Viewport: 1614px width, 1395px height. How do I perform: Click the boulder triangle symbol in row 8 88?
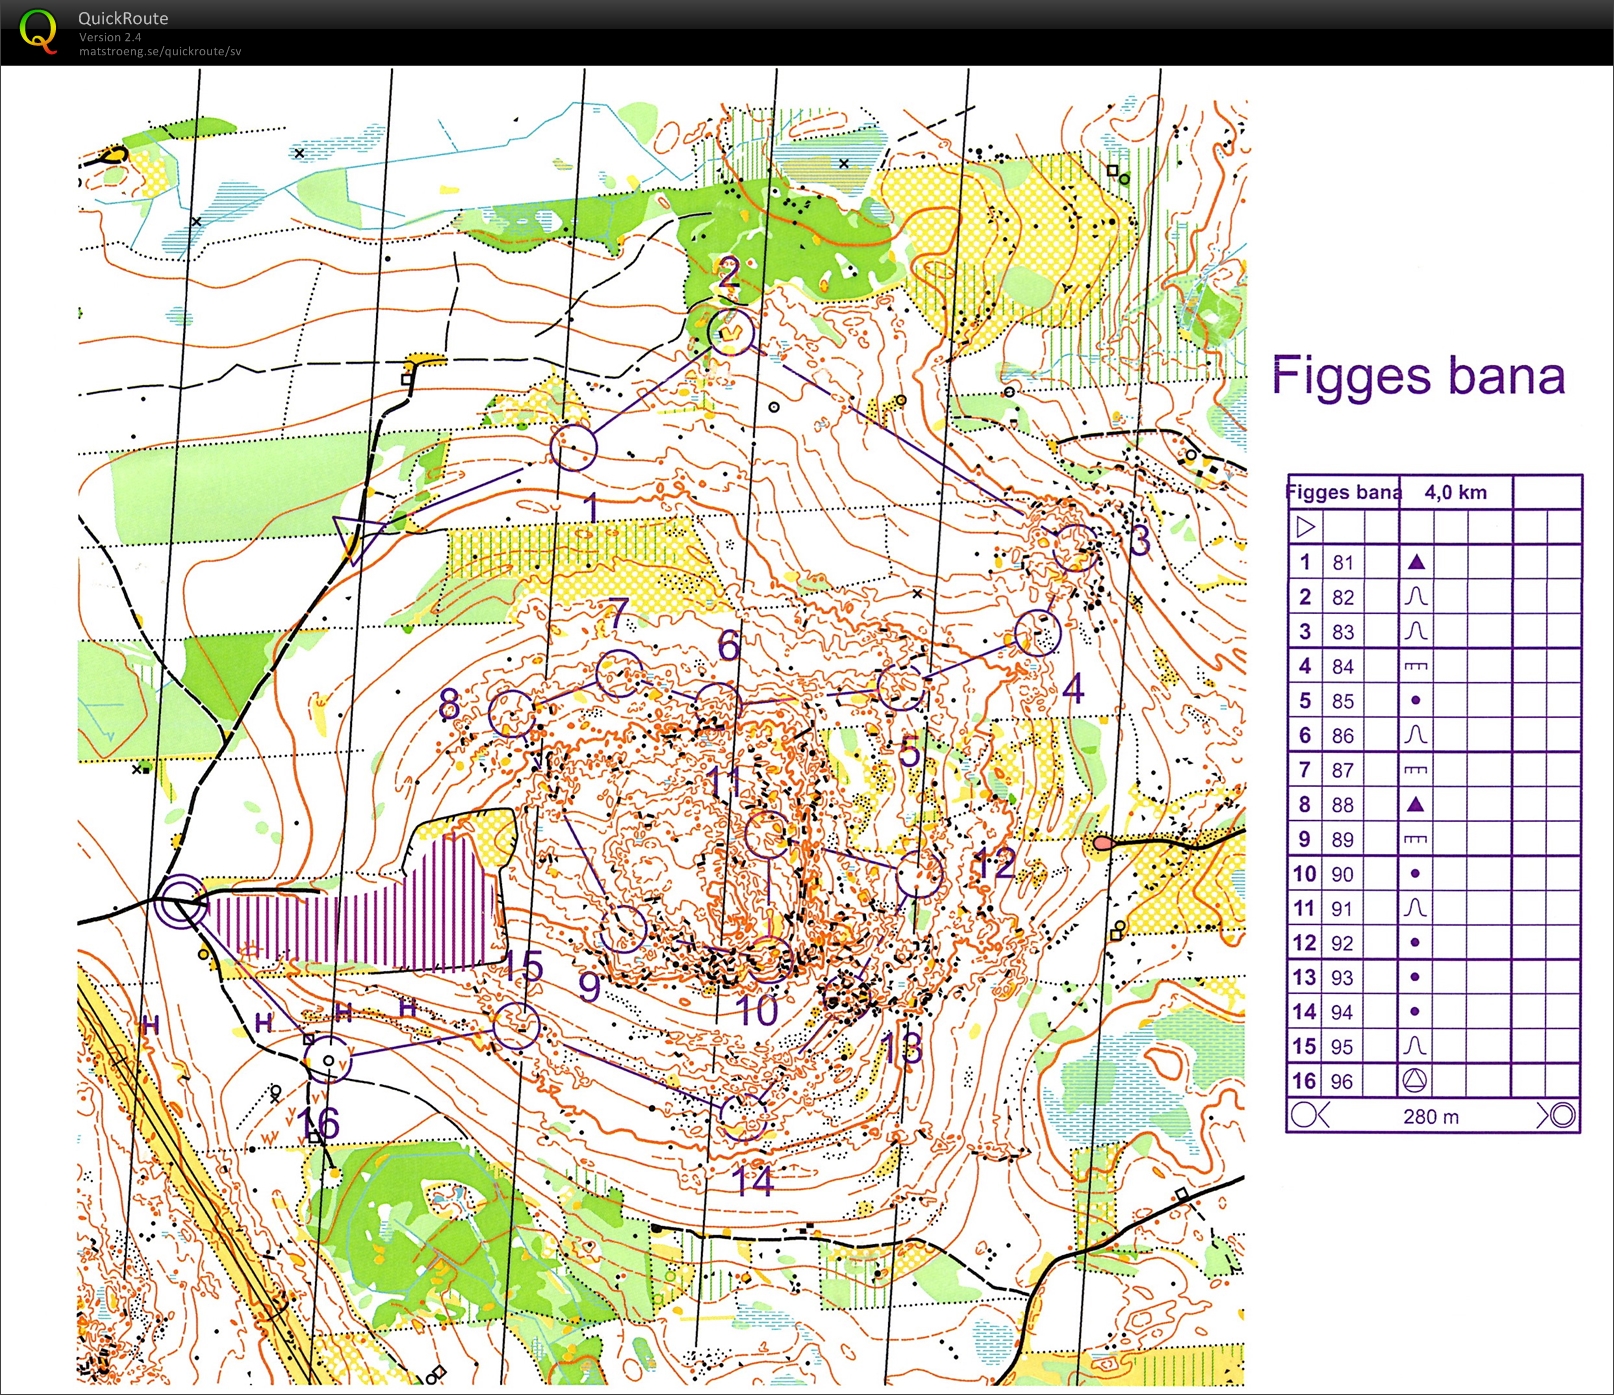click(x=1416, y=804)
